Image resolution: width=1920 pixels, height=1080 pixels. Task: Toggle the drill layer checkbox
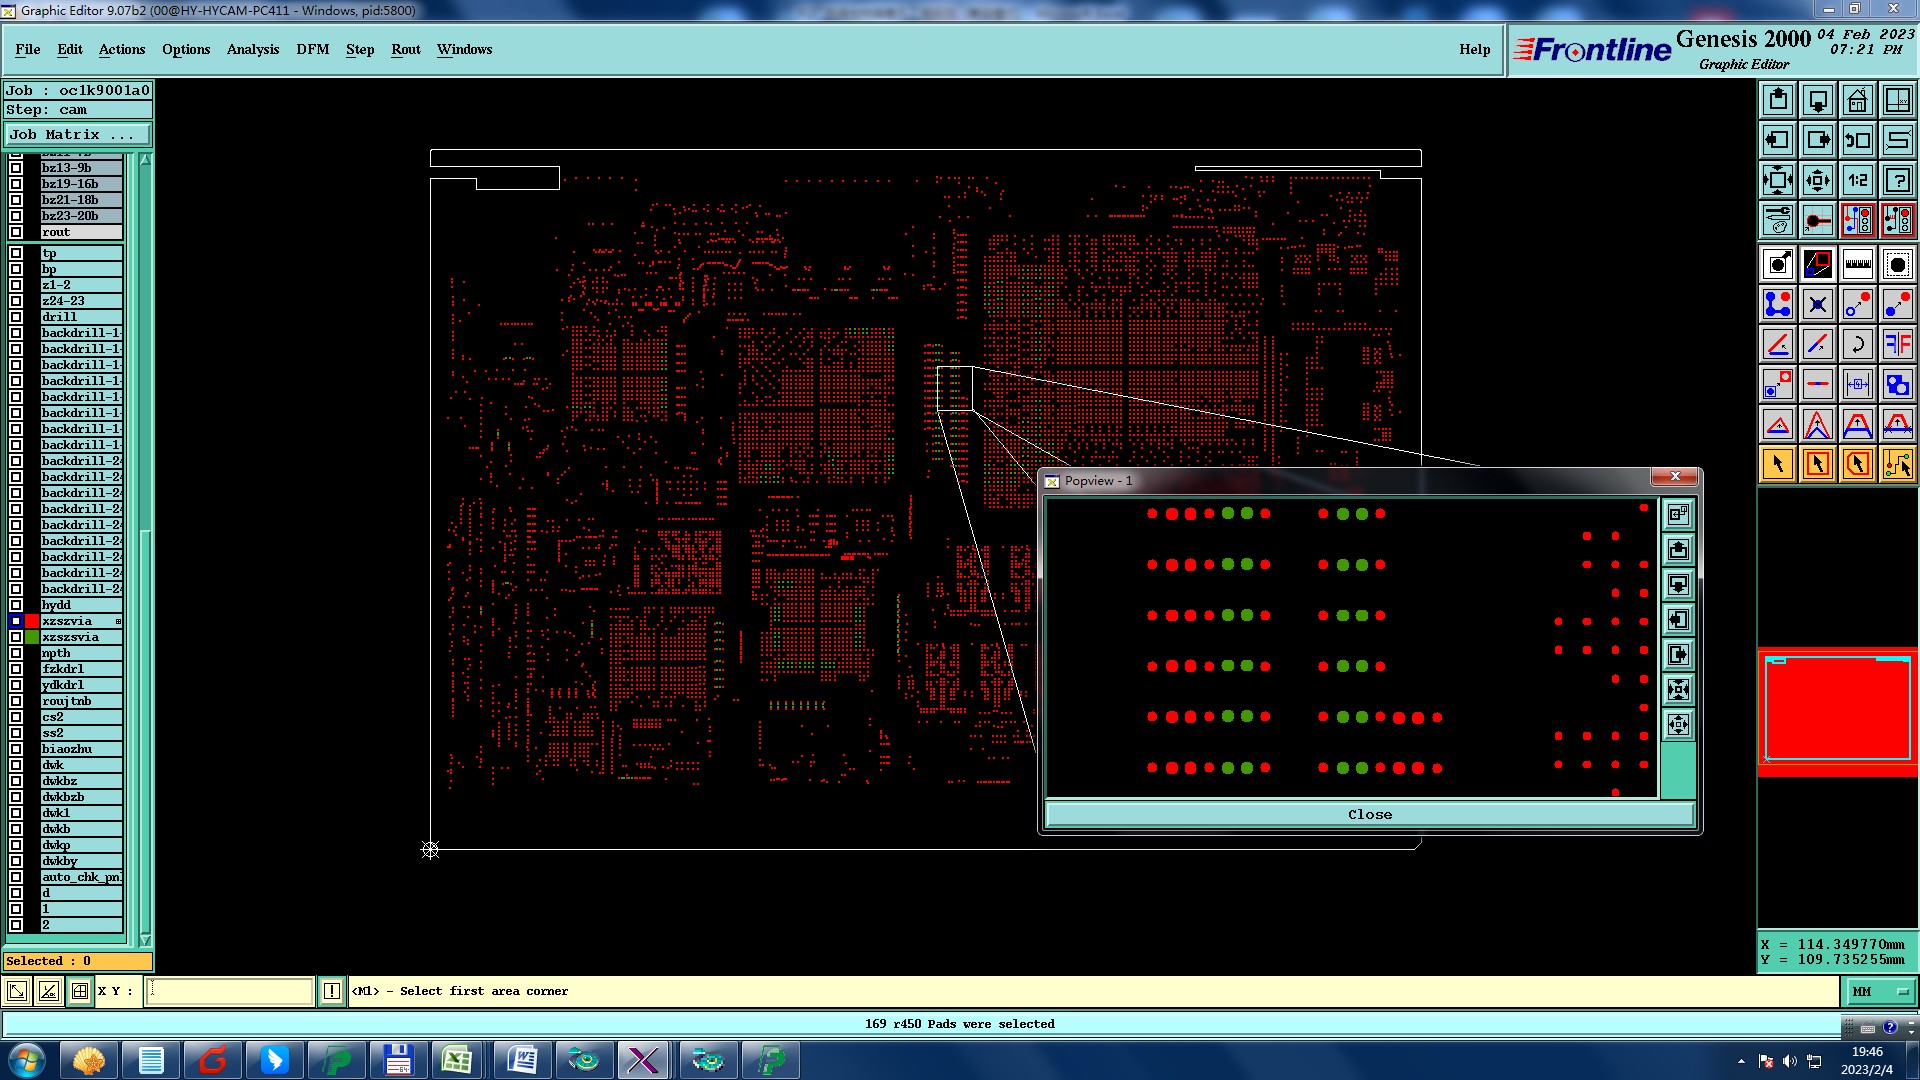(16, 317)
